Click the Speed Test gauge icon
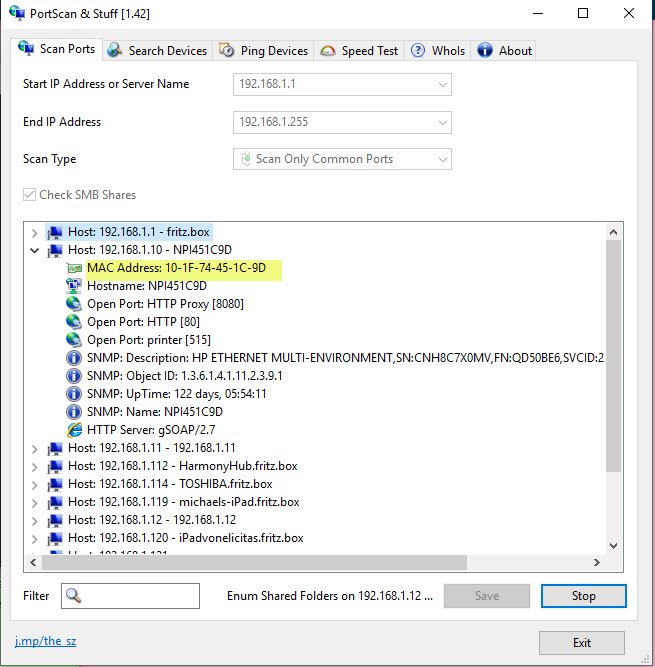655x667 pixels. point(328,51)
